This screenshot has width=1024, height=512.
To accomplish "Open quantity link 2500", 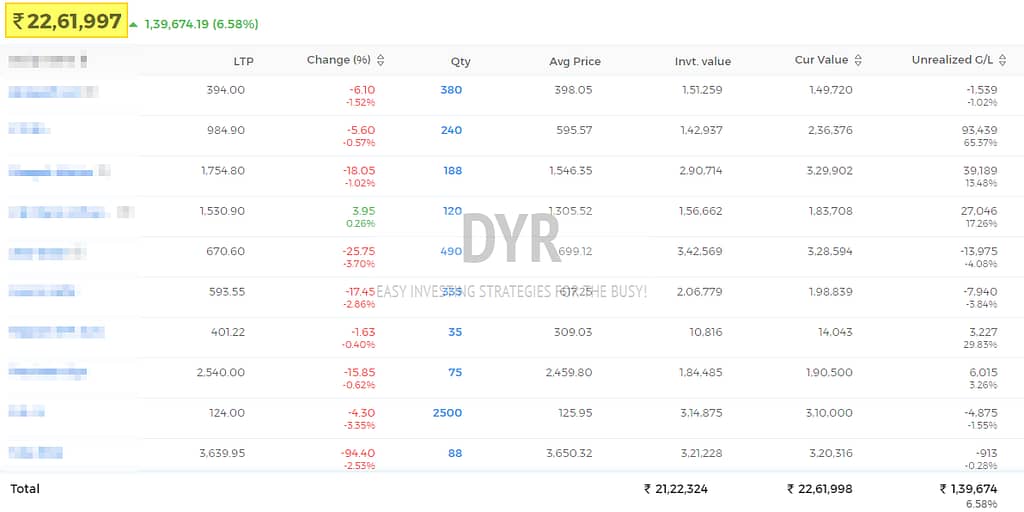I will point(447,413).
